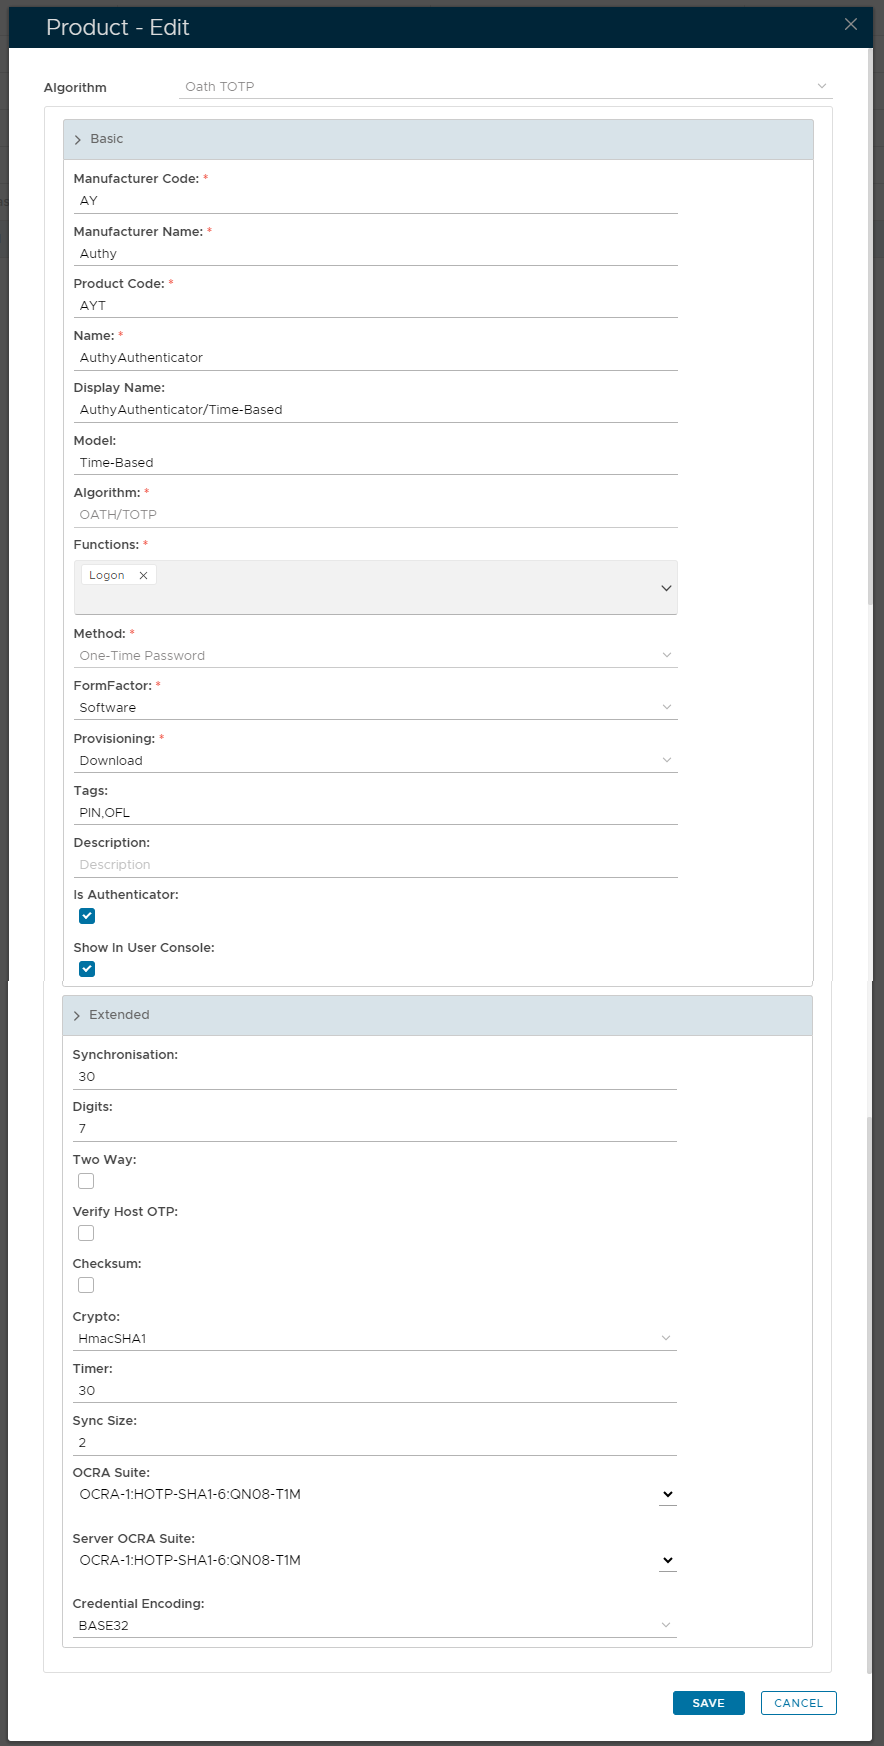Click the Manufacturer Name input field
Image resolution: width=884 pixels, height=1746 pixels.
375,254
